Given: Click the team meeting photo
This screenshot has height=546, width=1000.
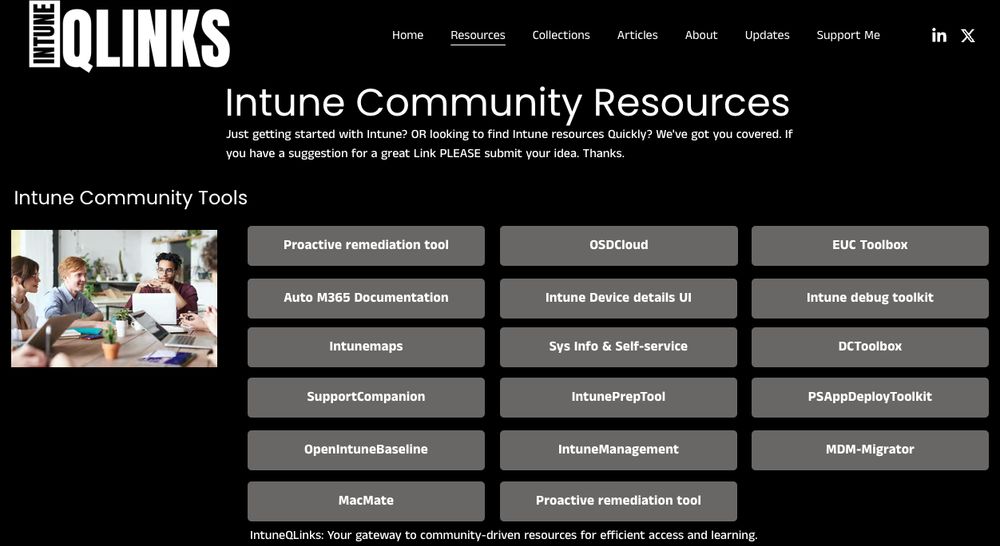Looking at the screenshot, I should pos(114,299).
